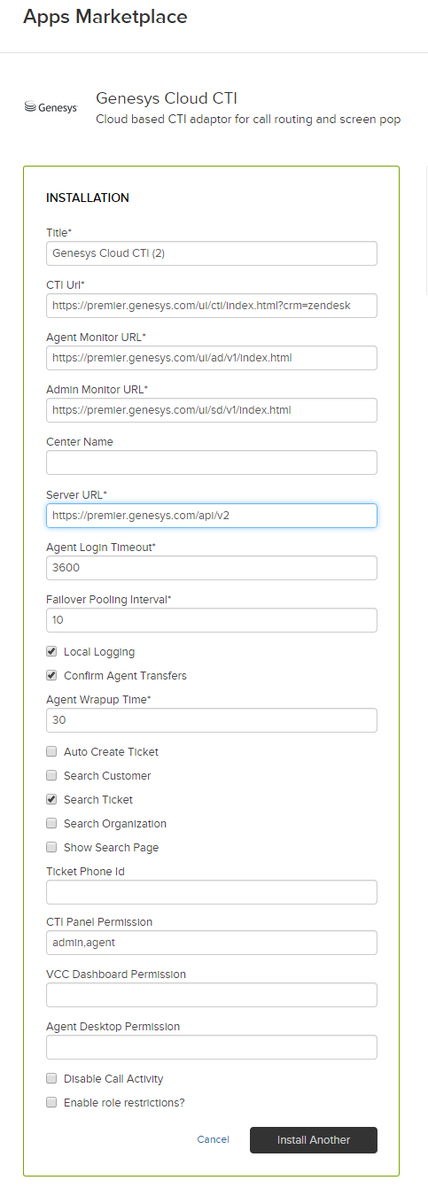Tick the Show Search Page checkbox
428x1196 pixels.
coord(52,847)
